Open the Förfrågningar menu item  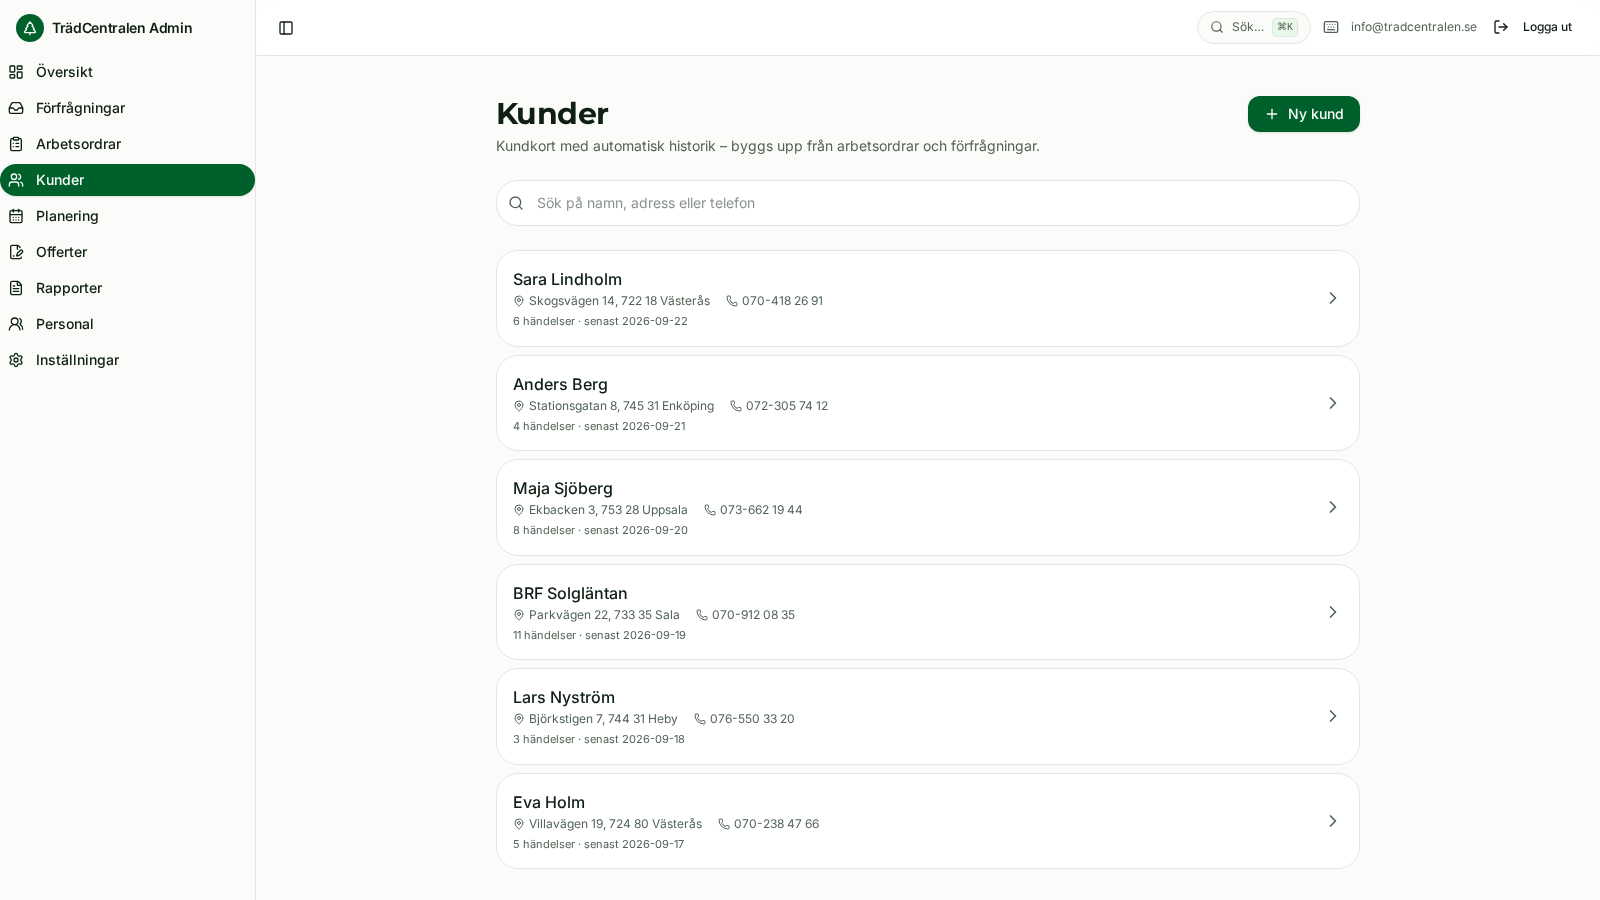[127, 108]
